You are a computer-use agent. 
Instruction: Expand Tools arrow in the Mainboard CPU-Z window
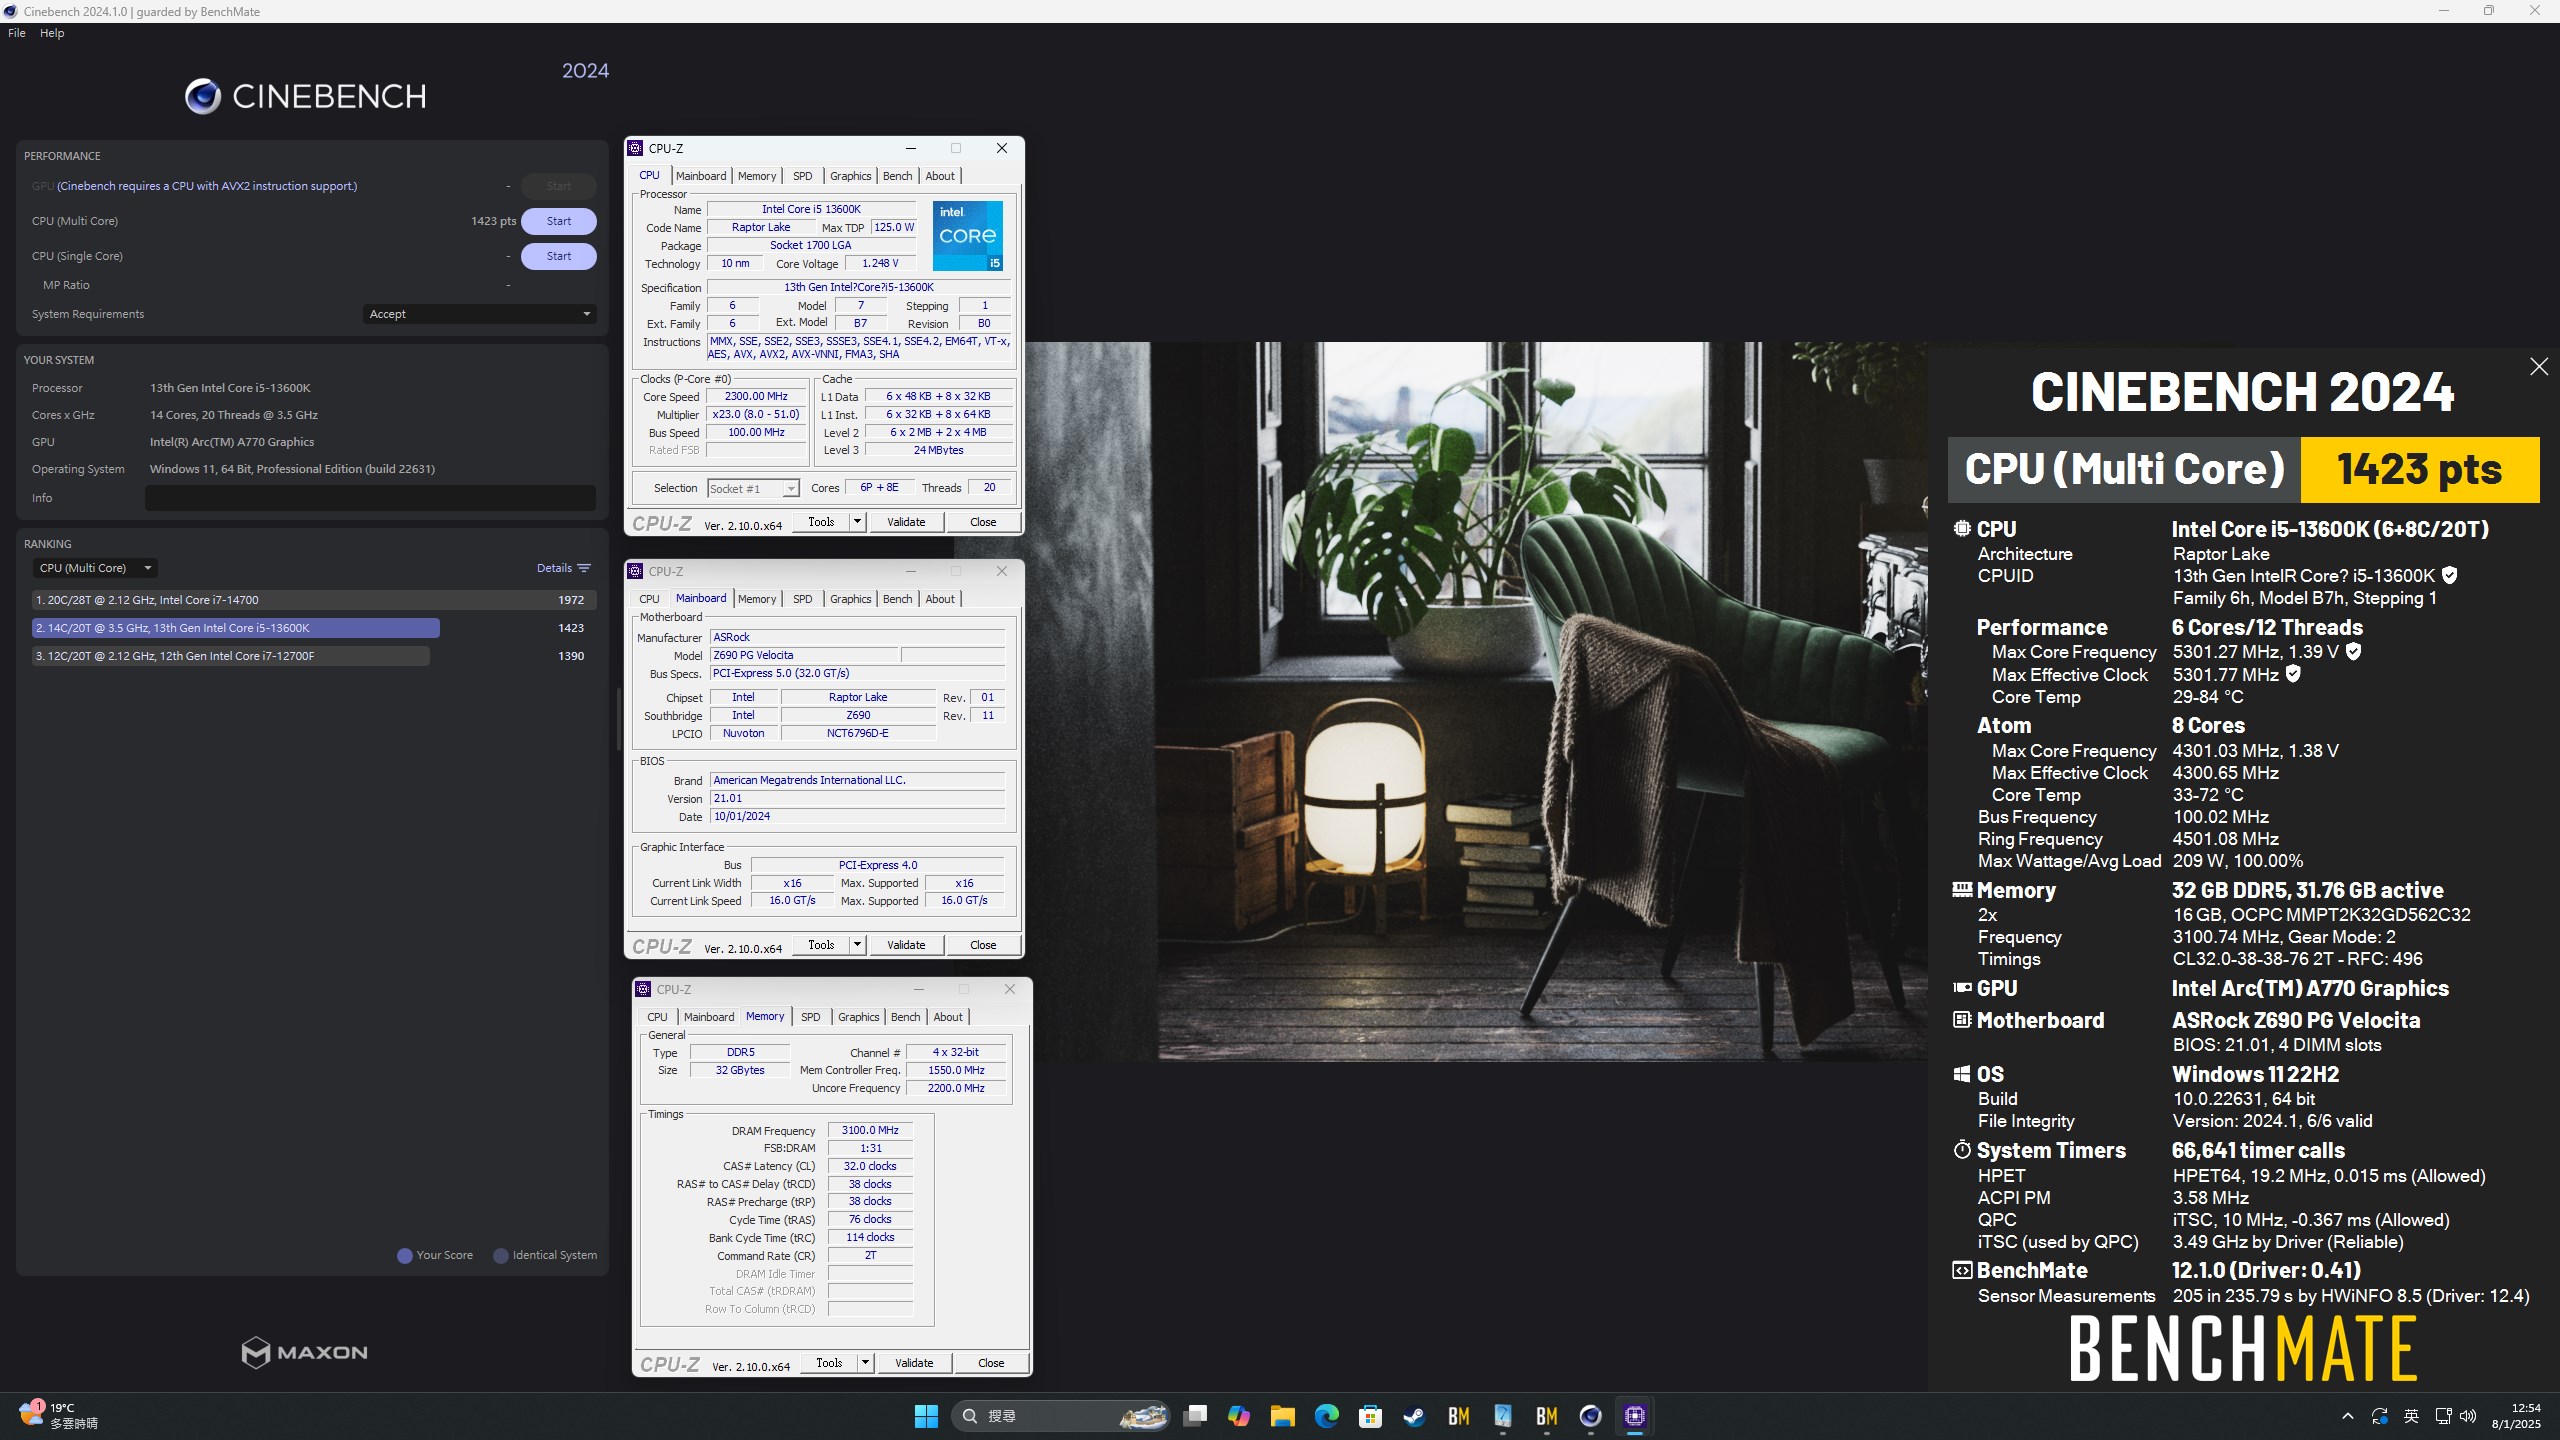857,945
